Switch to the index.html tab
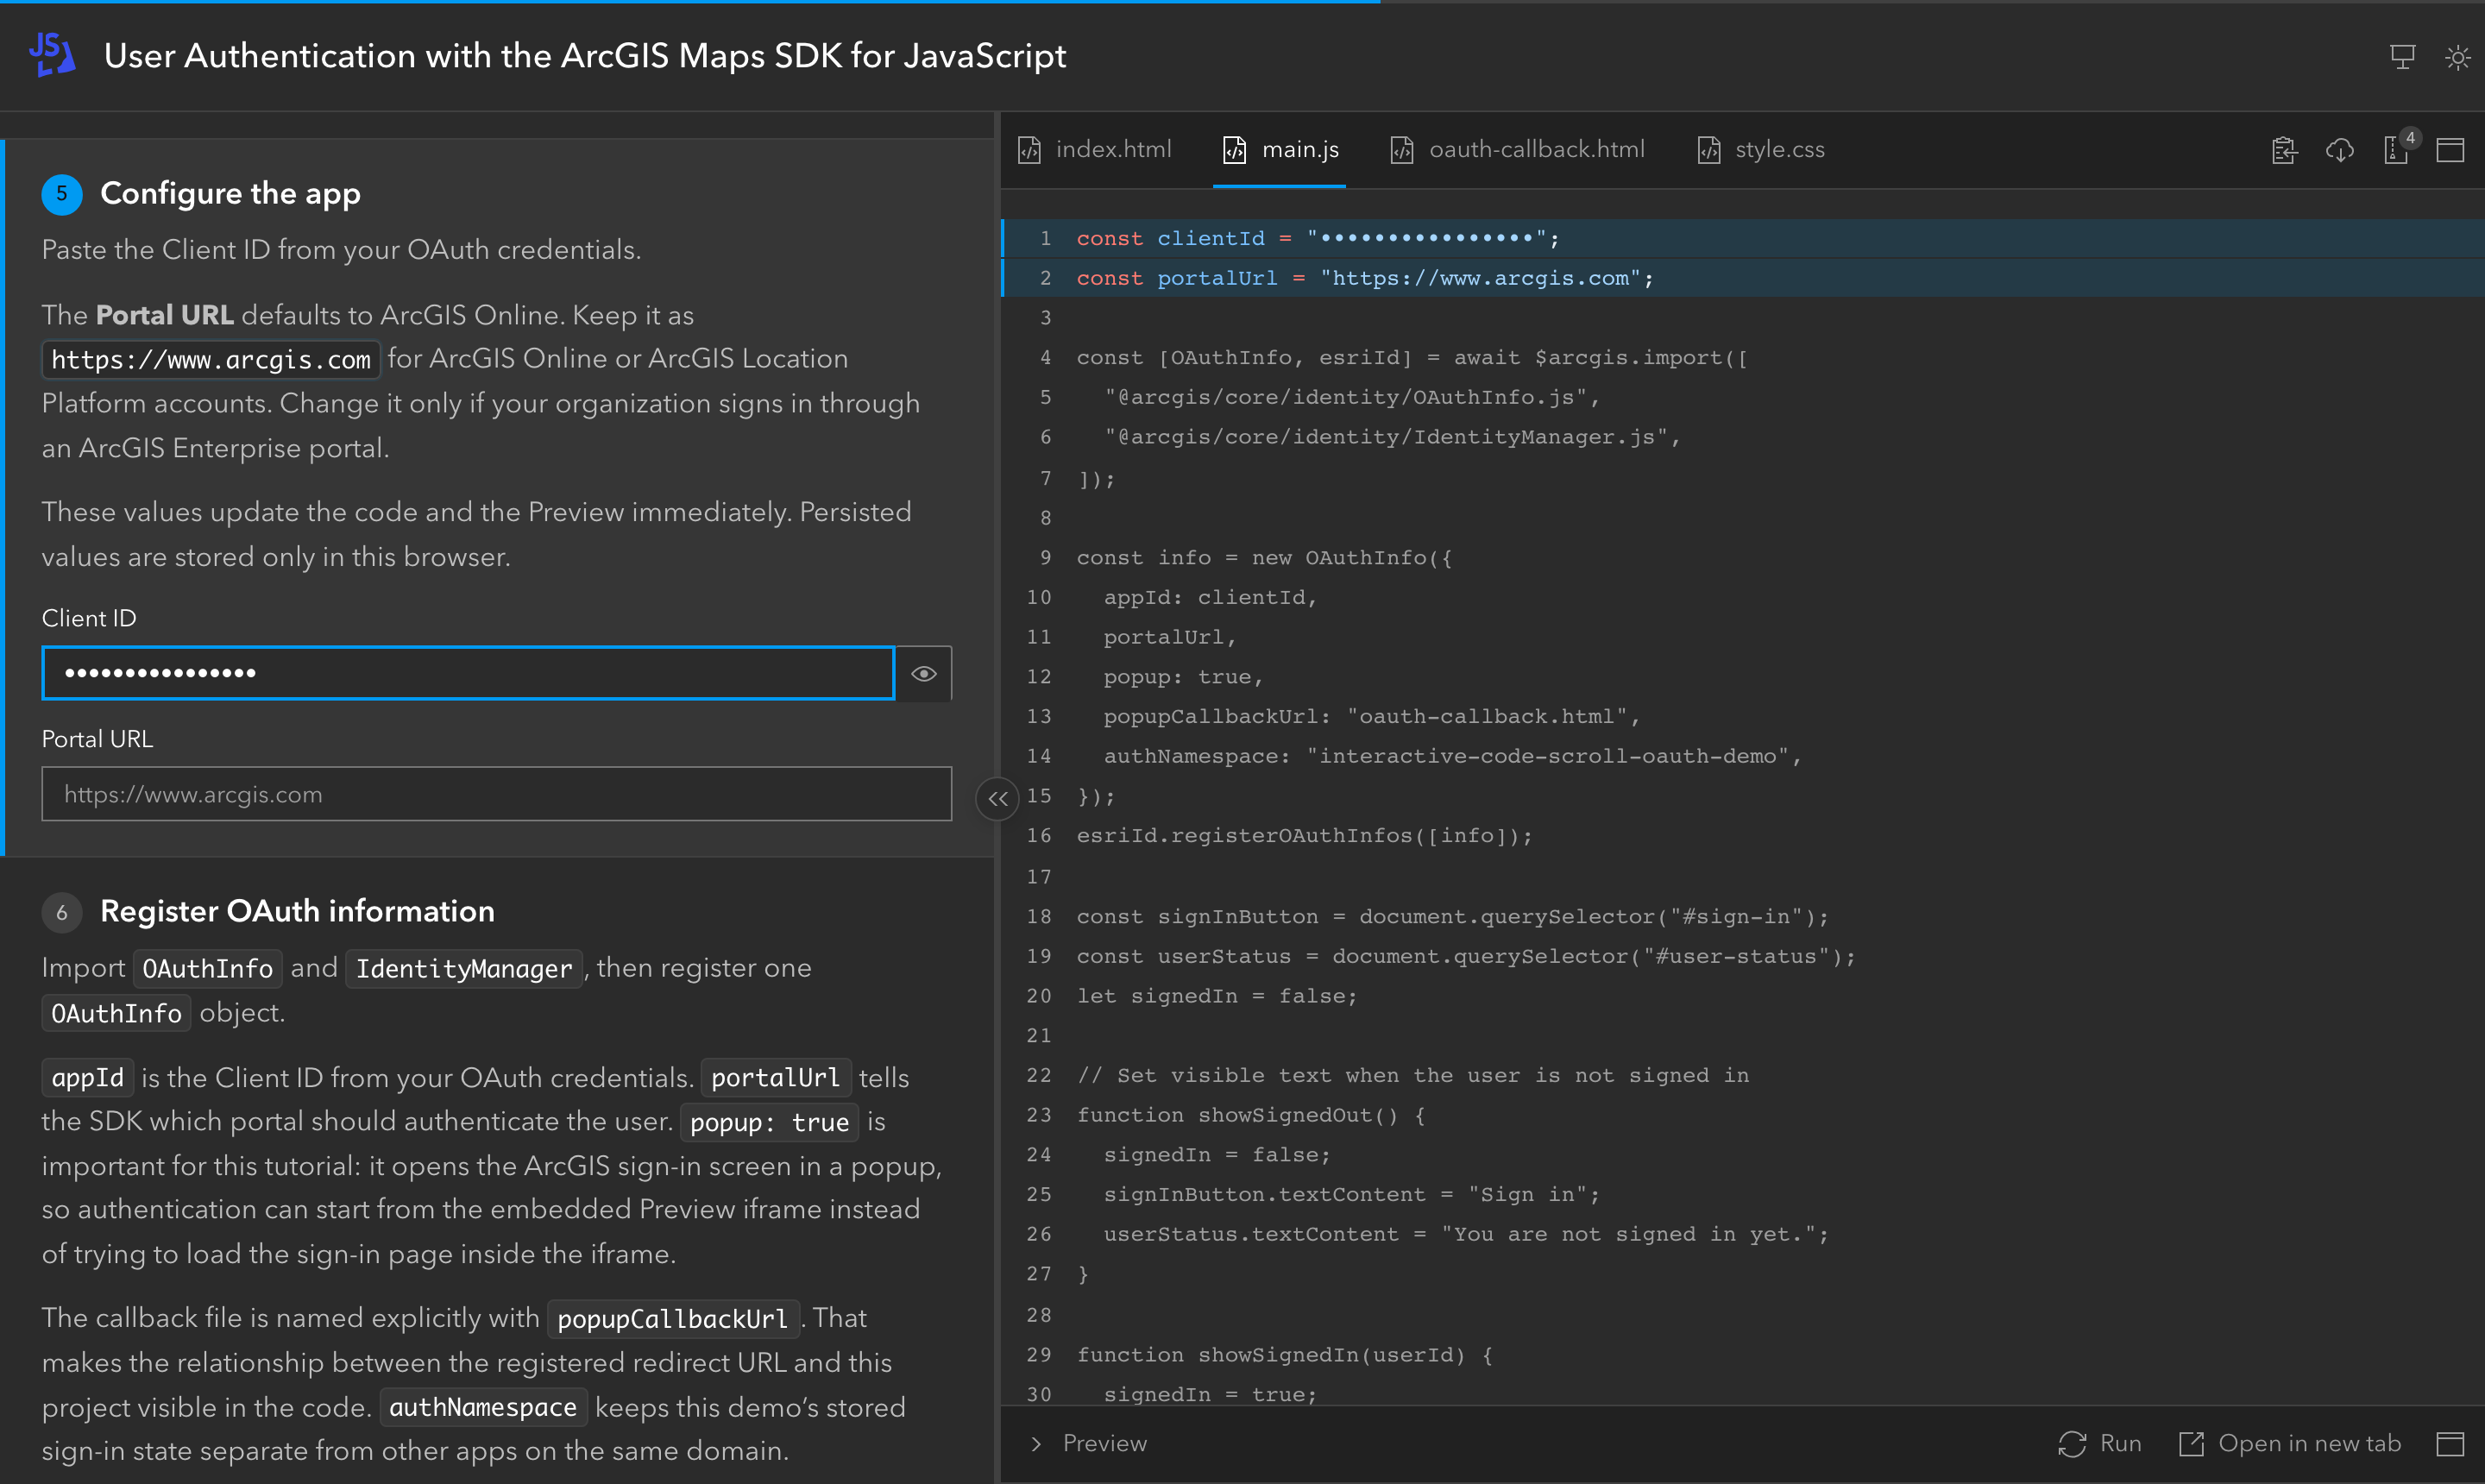Viewport: 2485px width, 1484px height. pos(1095,150)
